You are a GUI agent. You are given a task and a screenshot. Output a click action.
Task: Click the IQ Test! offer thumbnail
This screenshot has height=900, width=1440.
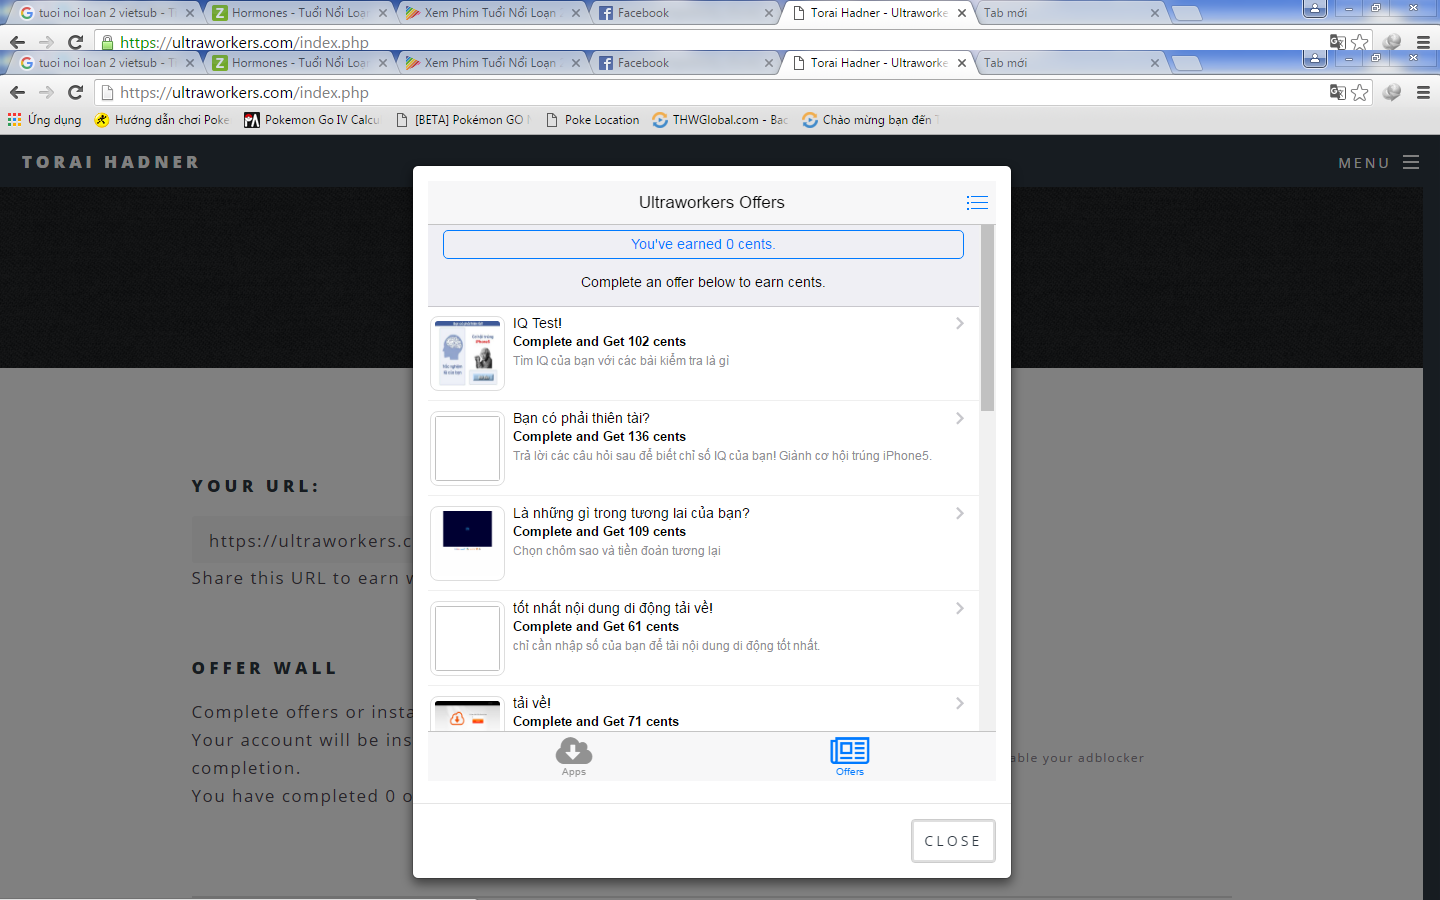pos(467,353)
